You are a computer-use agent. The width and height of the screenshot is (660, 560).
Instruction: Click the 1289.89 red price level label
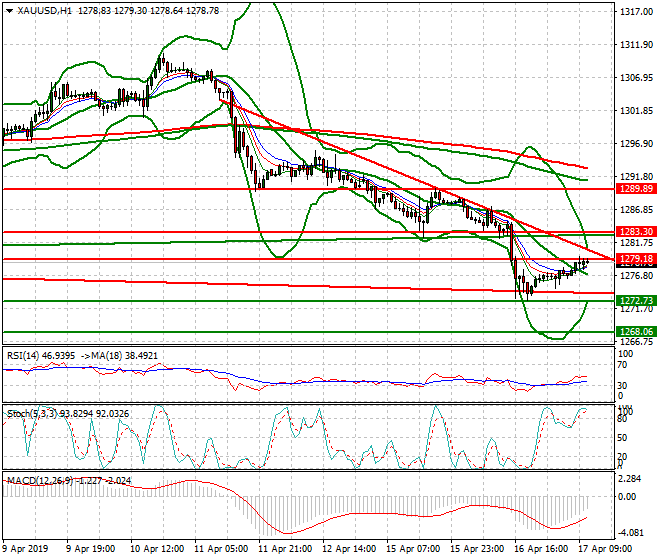click(x=636, y=189)
